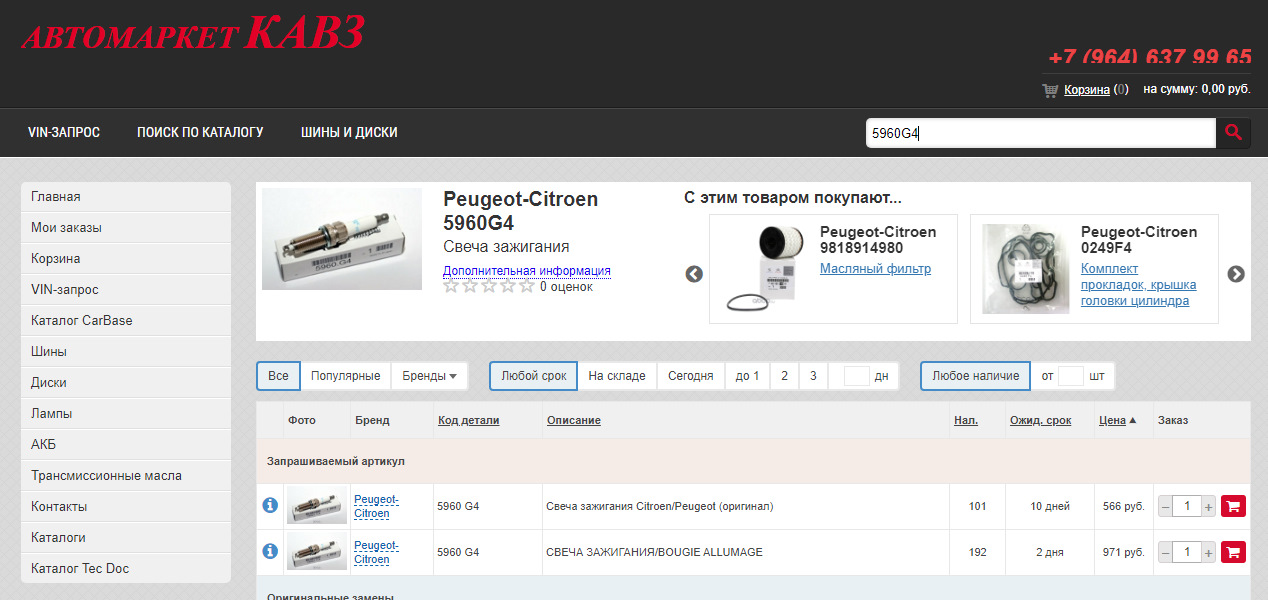Open Peugeot-Citroen brand link in 971 руб. row
This screenshot has height=600, width=1268.
pyautogui.click(x=376, y=552)
